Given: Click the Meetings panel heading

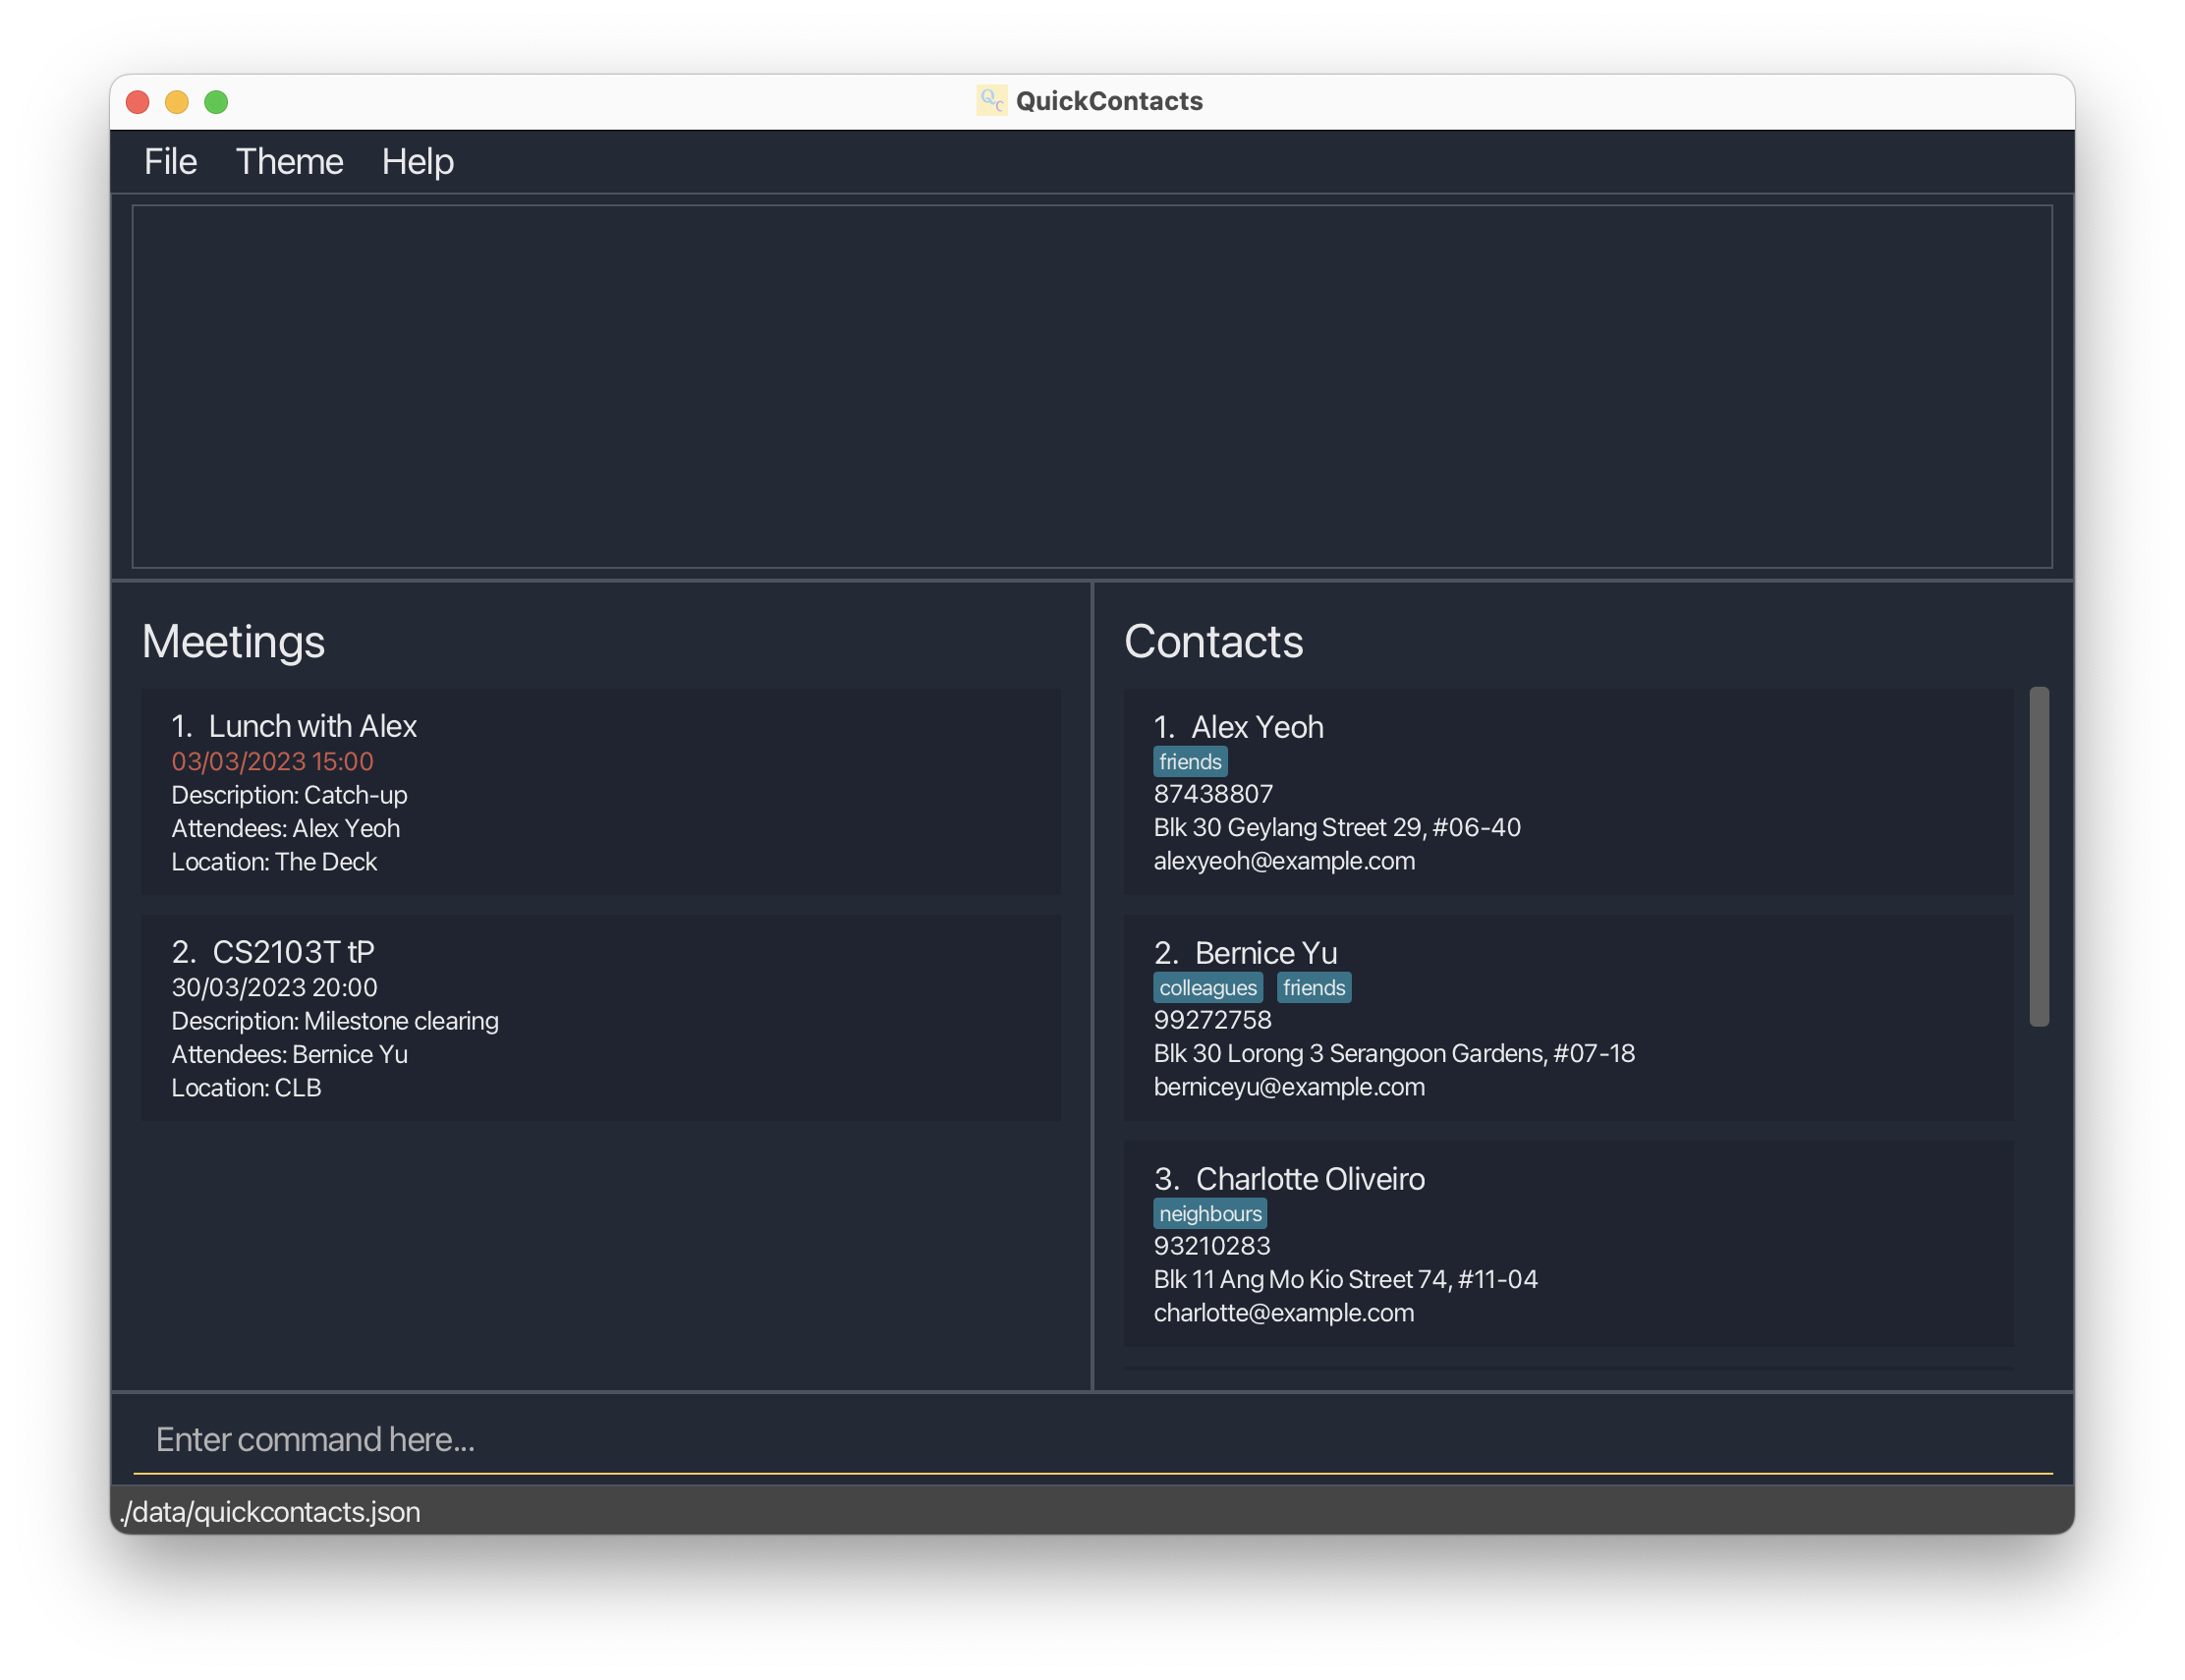Looking at the screenshot, I should point(233,642).
